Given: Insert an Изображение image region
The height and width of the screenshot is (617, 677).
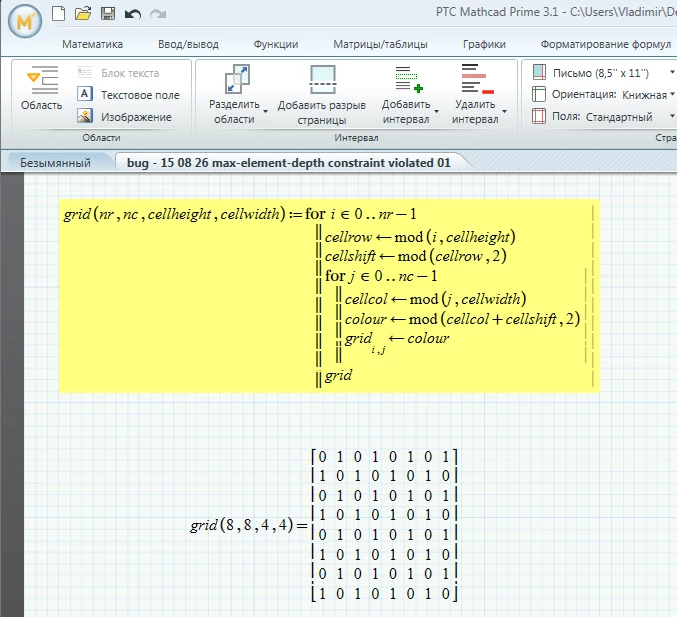Looking at the screenshot, I should [124, 117].
